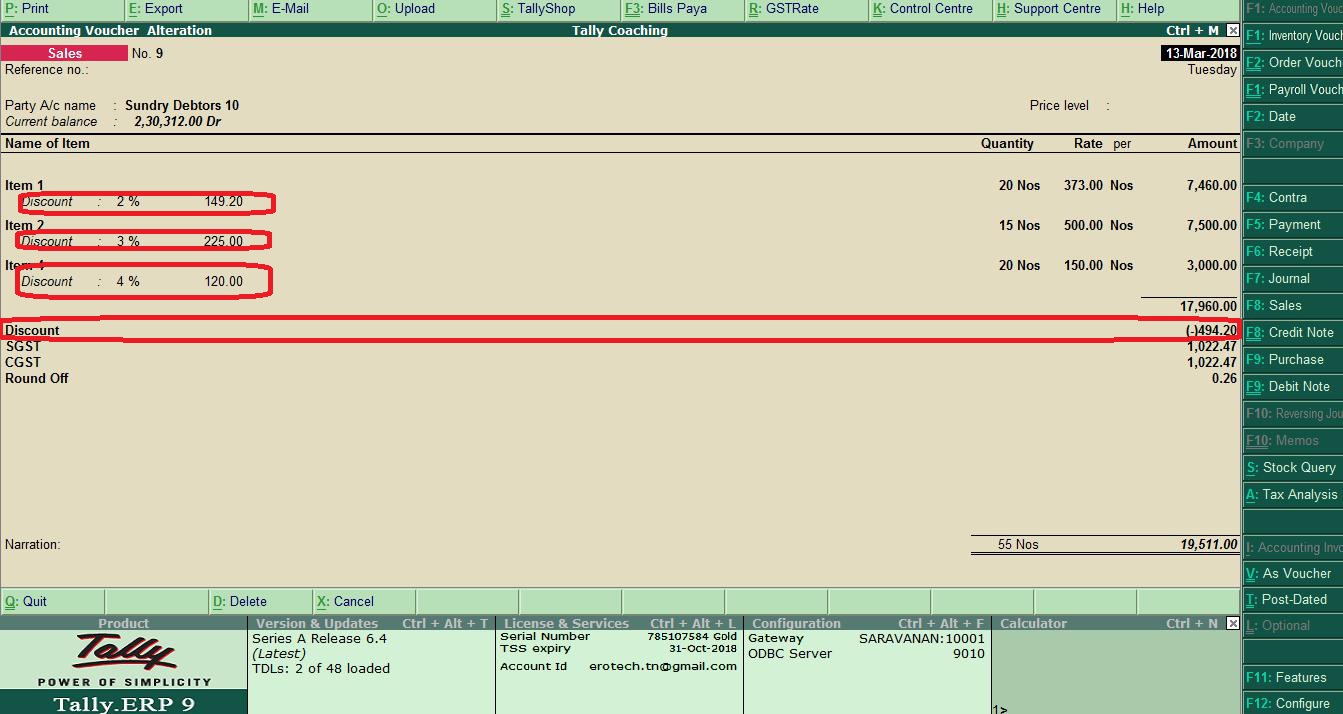Click amount 7,500.00

1212,225
